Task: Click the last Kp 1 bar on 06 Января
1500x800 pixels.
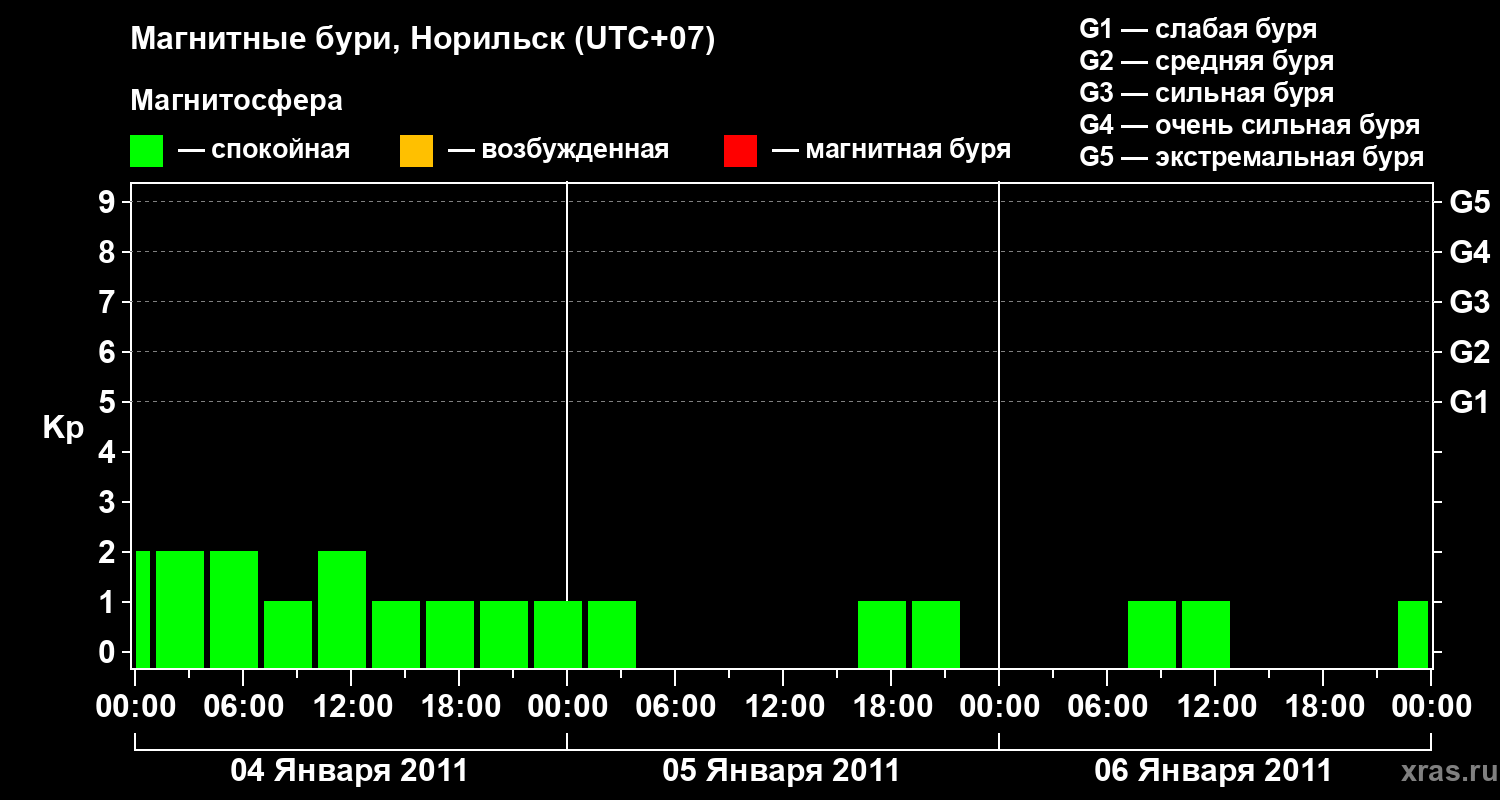Action: pos(1413,634)
